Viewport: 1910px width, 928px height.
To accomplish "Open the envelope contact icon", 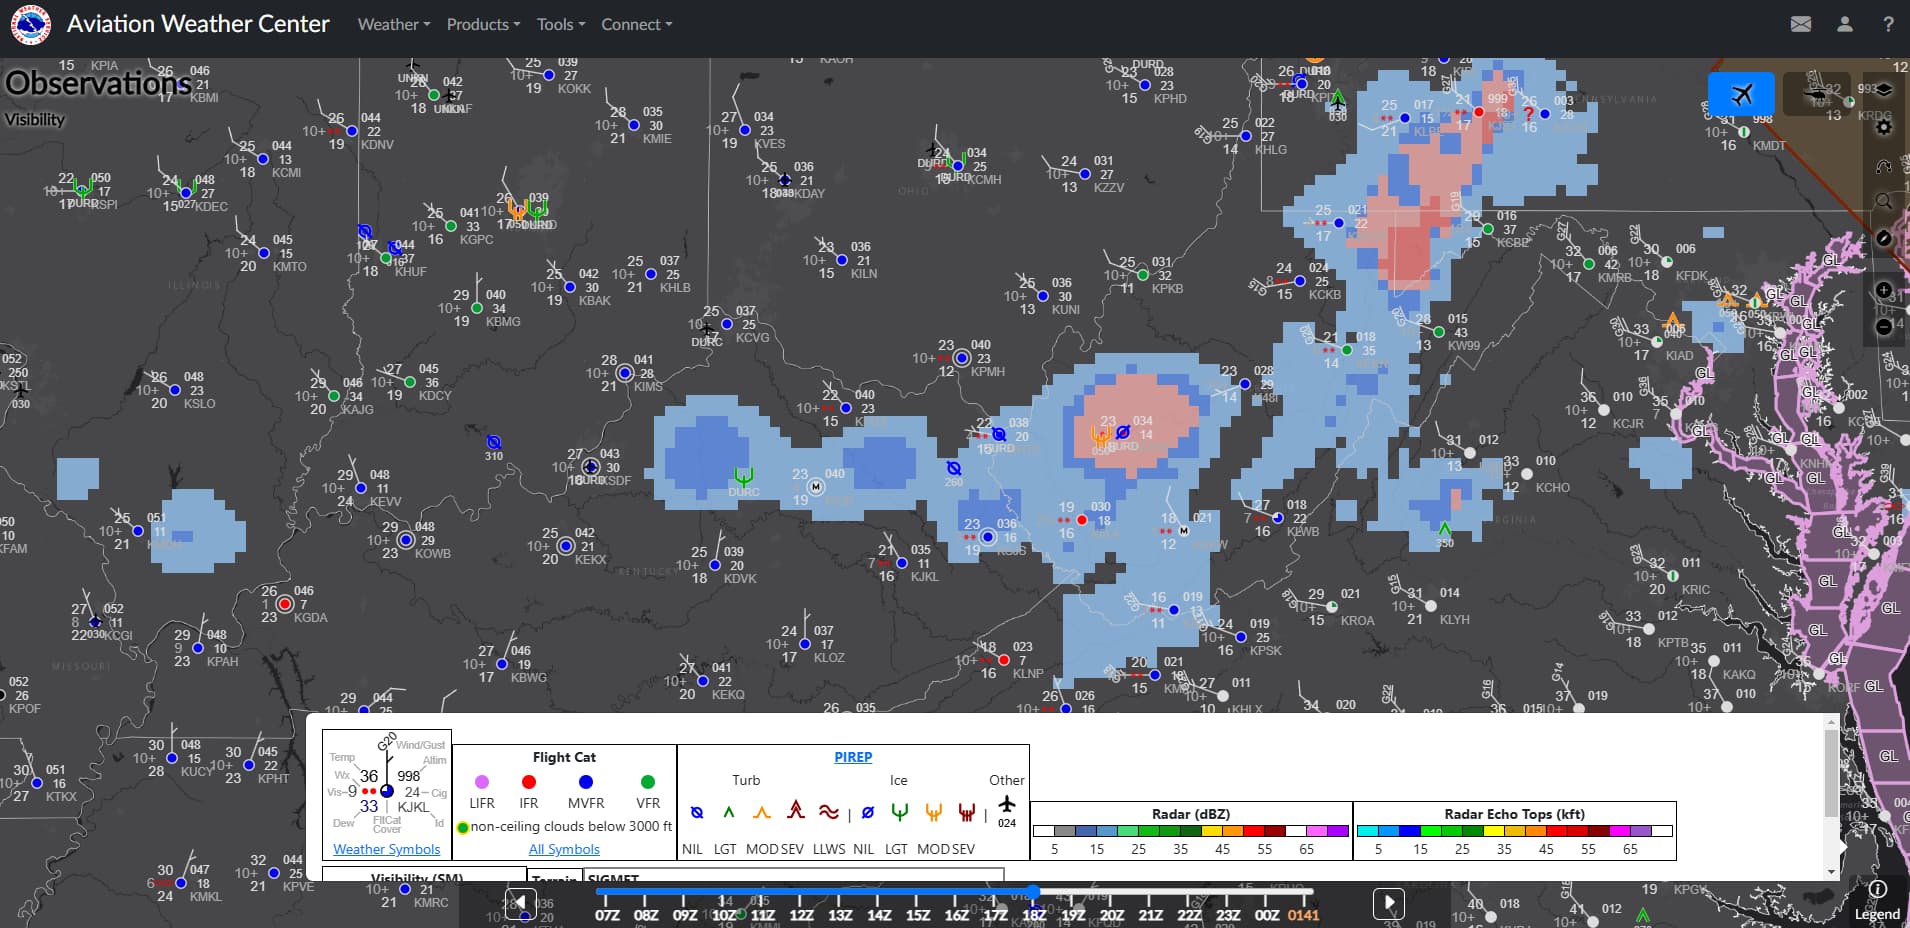I will (1800, 24).
